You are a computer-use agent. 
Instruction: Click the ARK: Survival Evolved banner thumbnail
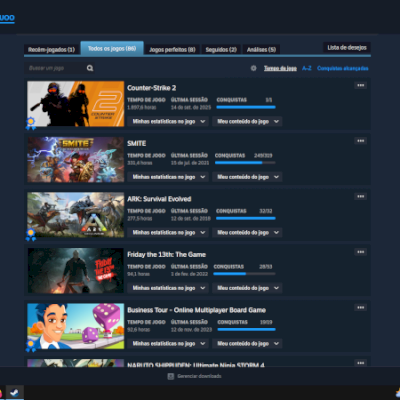point(76,215)
